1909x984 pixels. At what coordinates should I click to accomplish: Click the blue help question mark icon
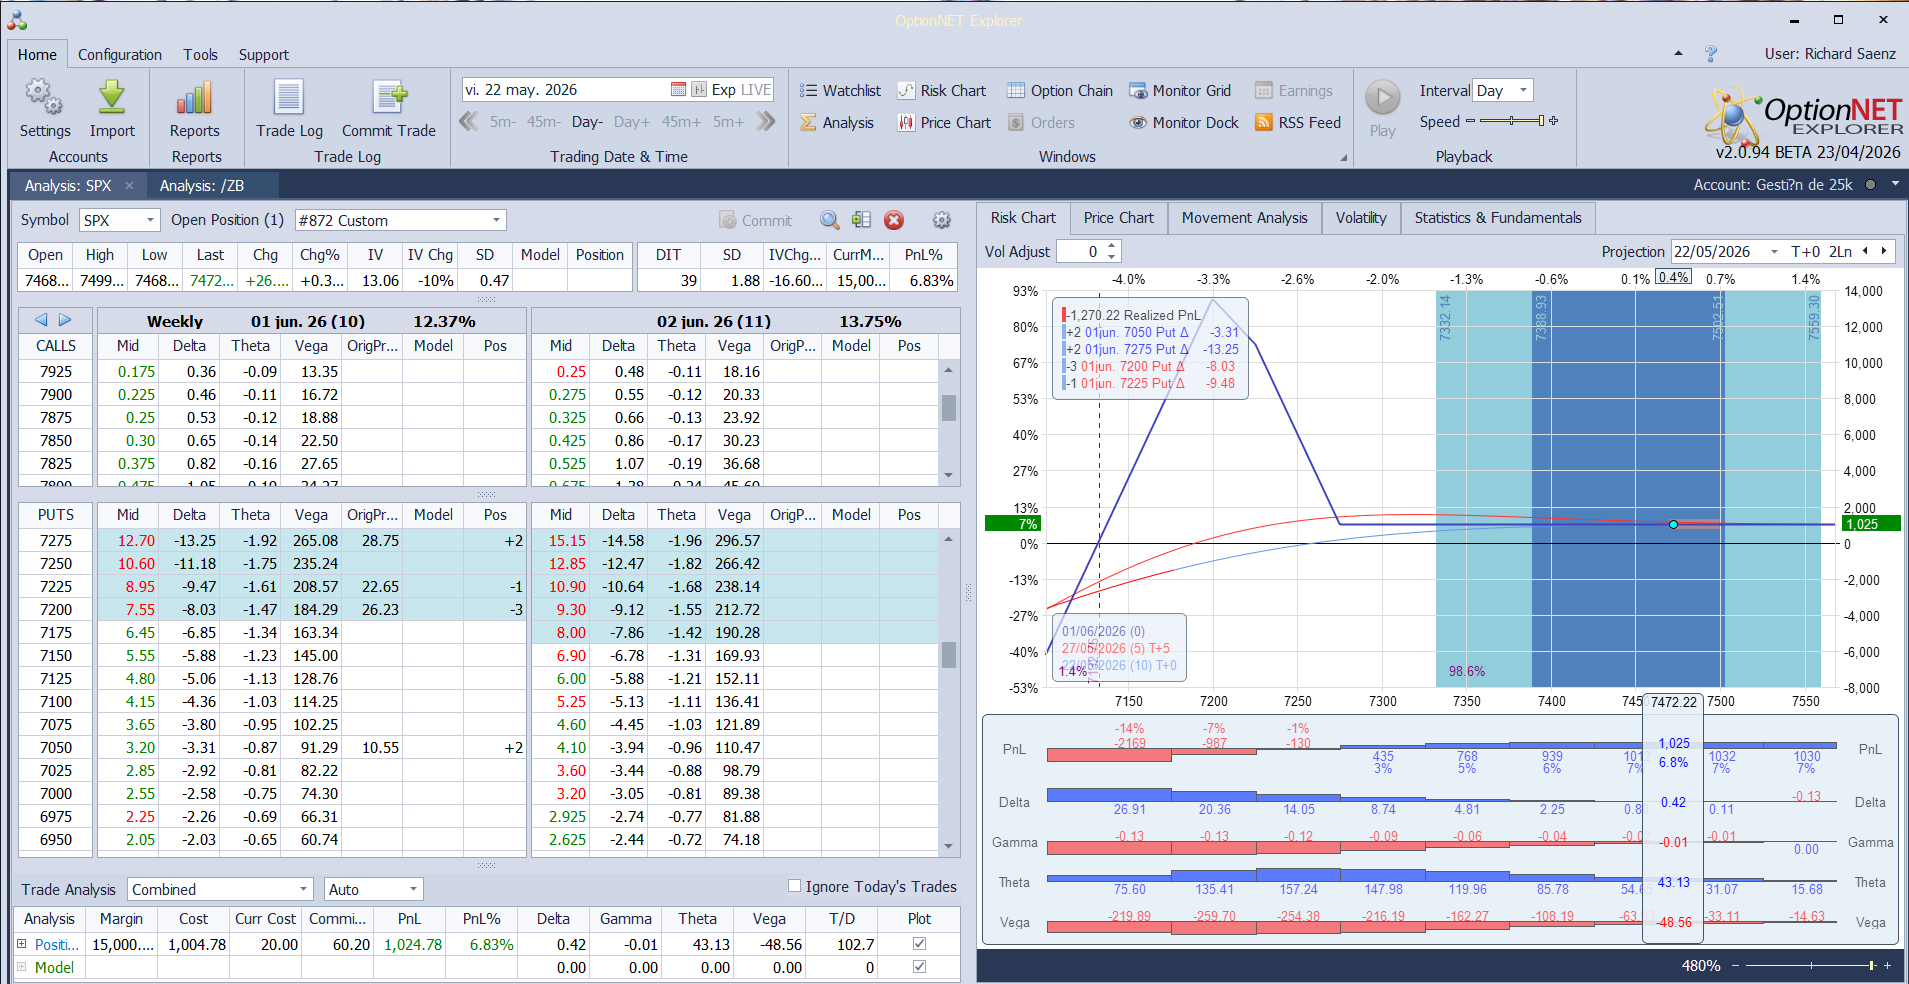point(1711,54)
